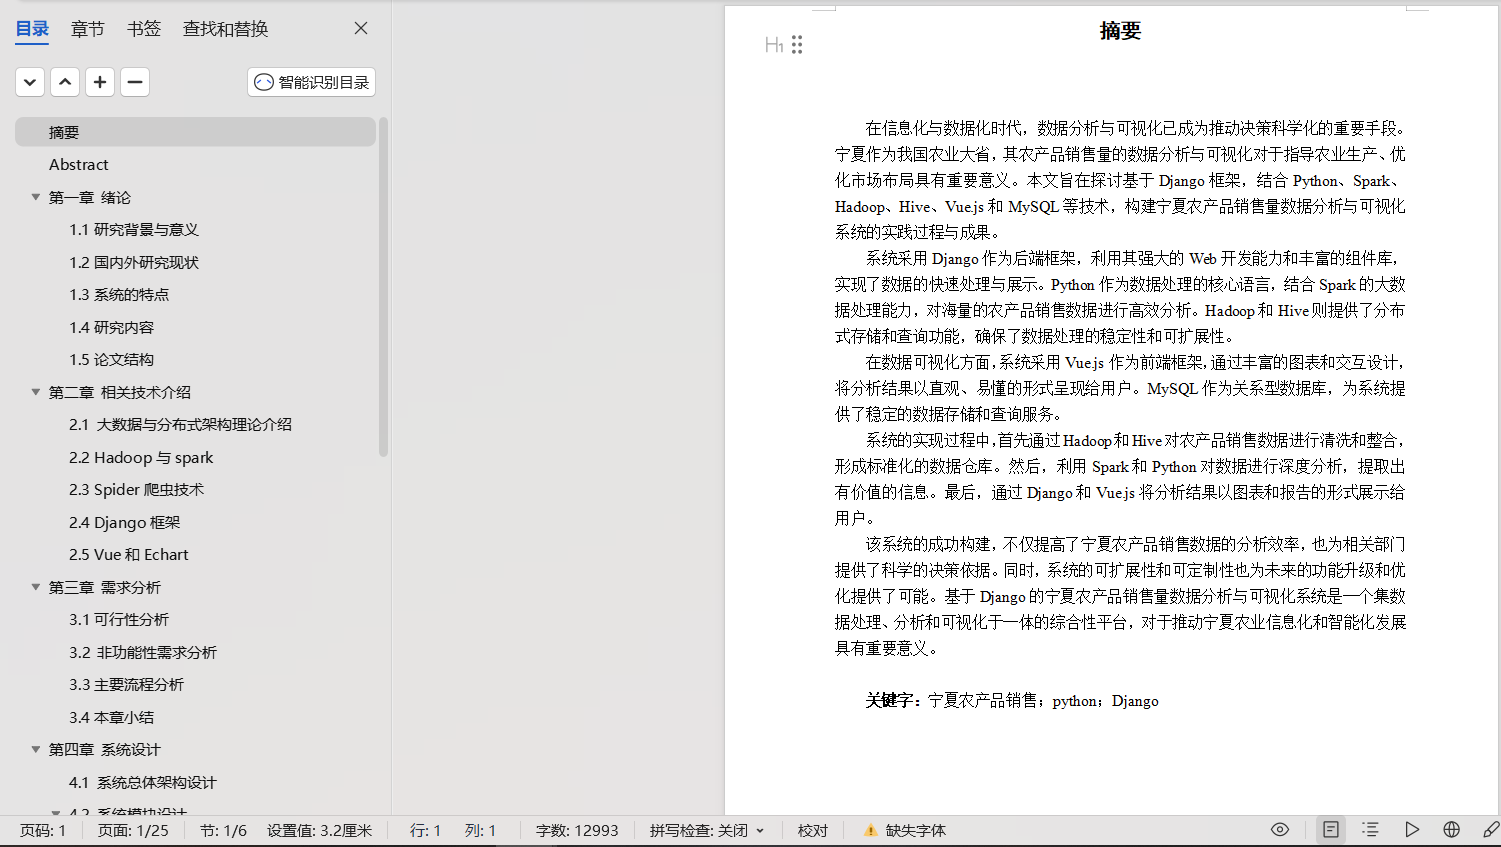Click the paragraph drag handle dots
1501x847 pixels.
coord(797,44)
